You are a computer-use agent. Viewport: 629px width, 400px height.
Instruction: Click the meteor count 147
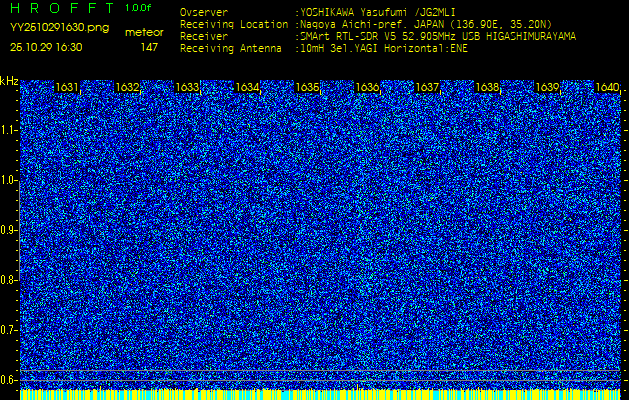click(x=149, y=47)
